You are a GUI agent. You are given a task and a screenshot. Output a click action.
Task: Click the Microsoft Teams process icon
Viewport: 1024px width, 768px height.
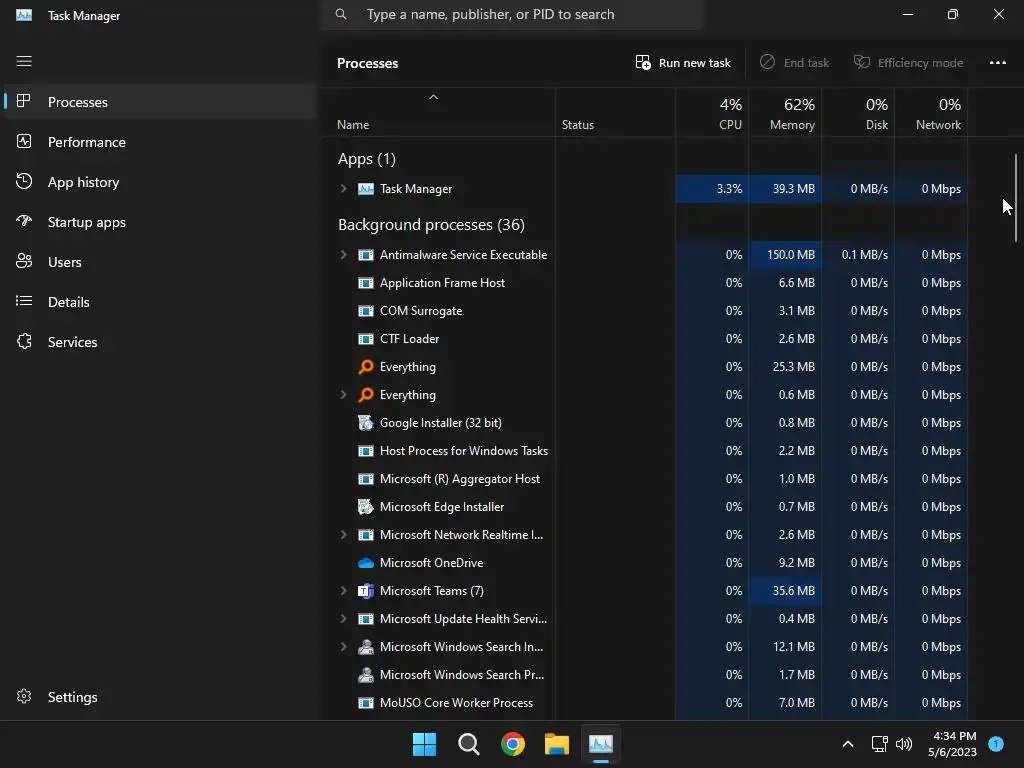(x=366, y=590)
